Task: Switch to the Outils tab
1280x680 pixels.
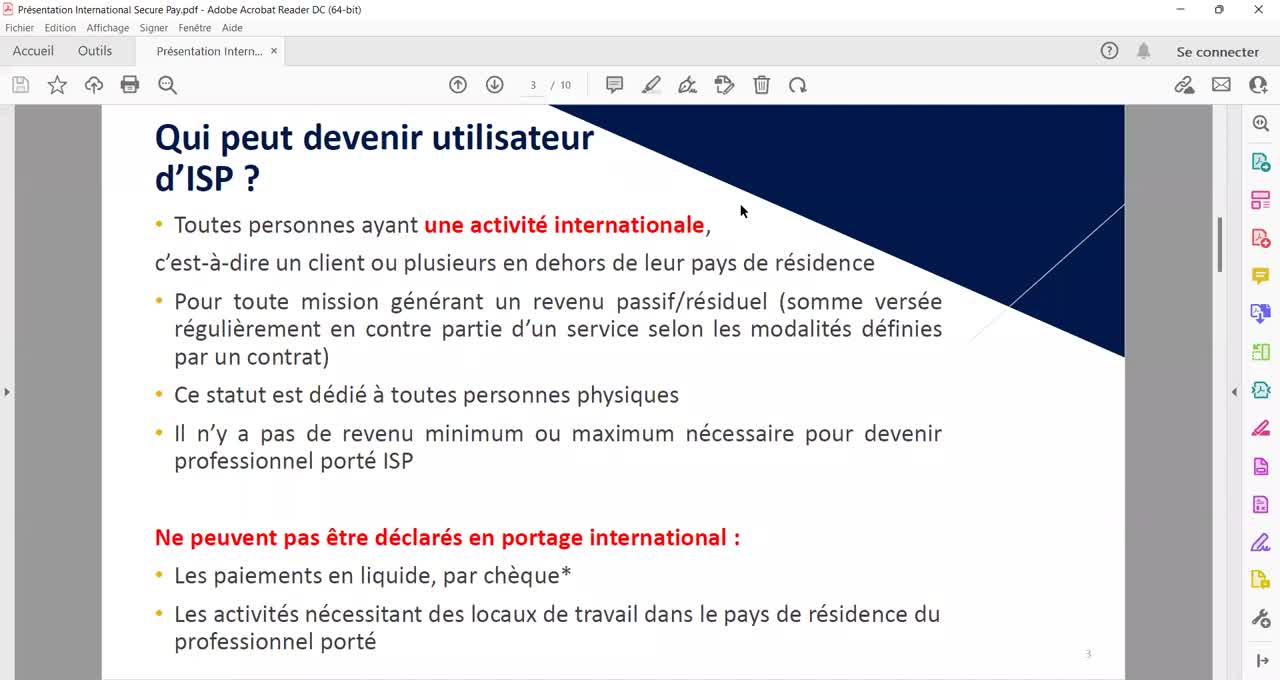Action: point(95,51)
